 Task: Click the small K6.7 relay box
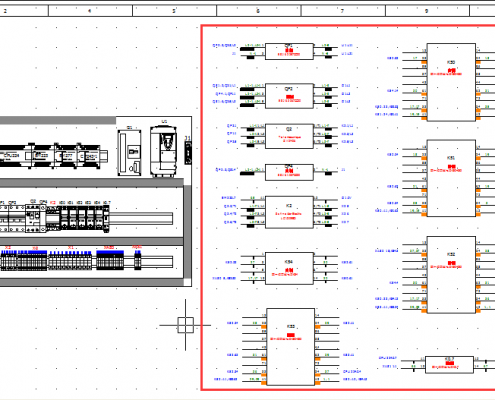(449, 365)
